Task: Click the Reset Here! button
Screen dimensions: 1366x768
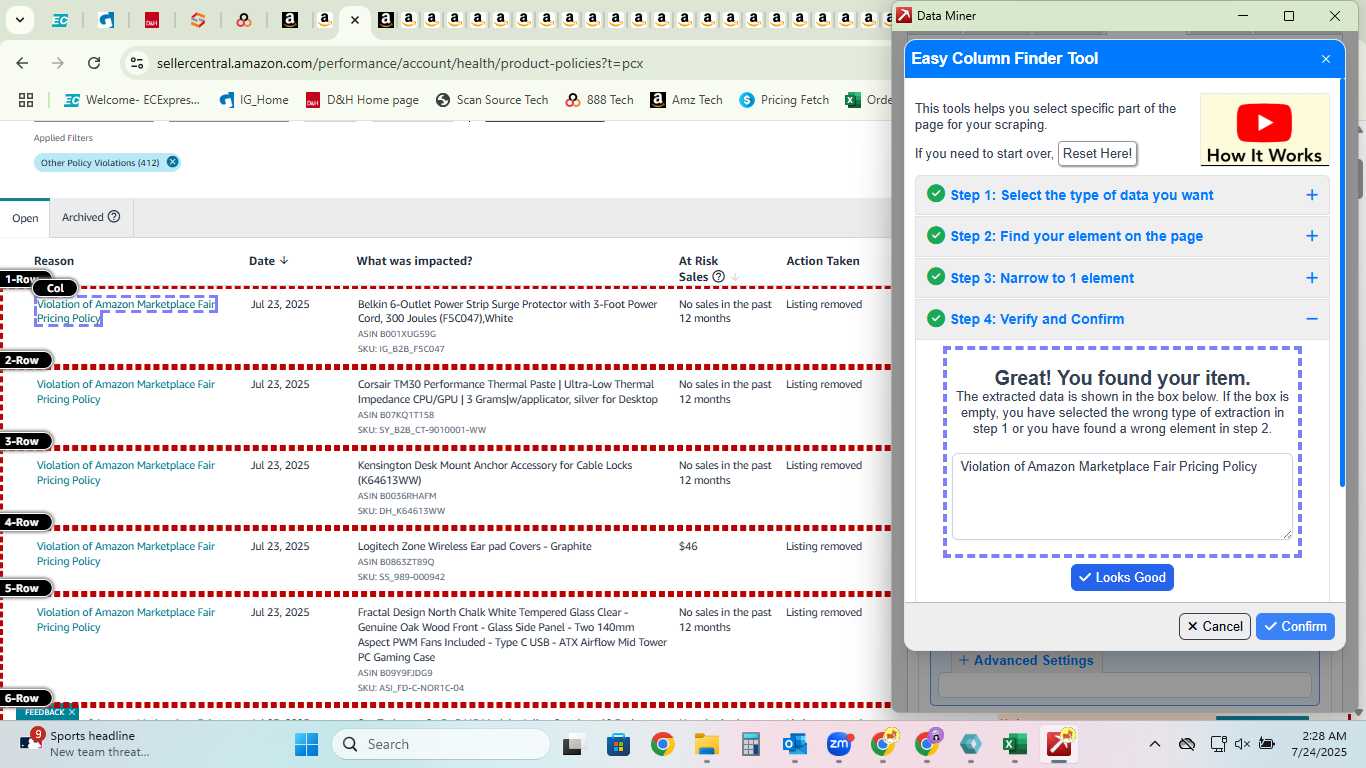Action: point(1097,154)
